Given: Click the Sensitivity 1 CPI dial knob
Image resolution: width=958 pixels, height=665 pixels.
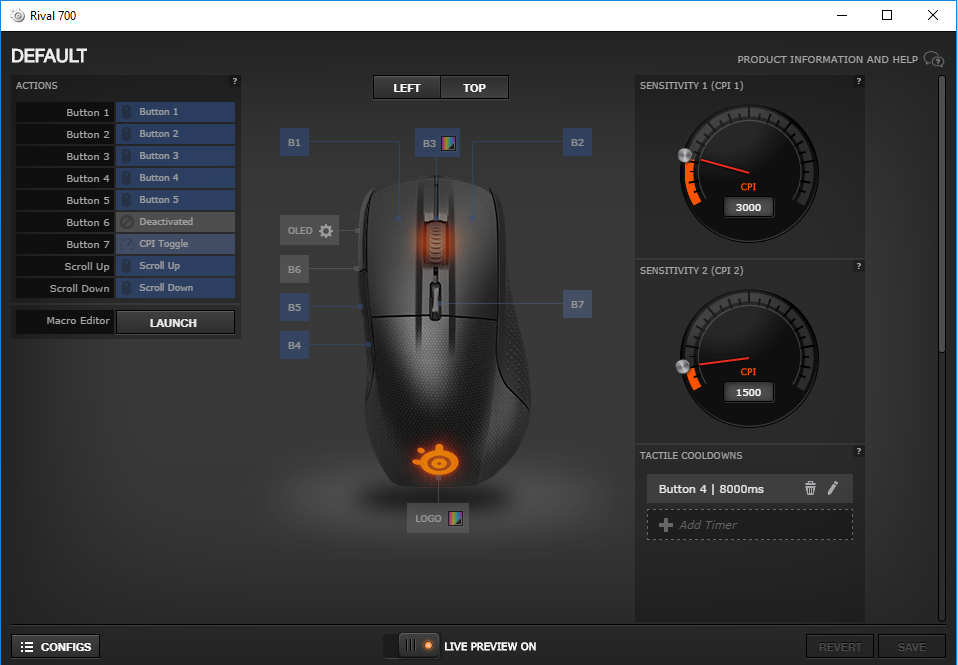Looking at the screenshot, I should (685, 156).
